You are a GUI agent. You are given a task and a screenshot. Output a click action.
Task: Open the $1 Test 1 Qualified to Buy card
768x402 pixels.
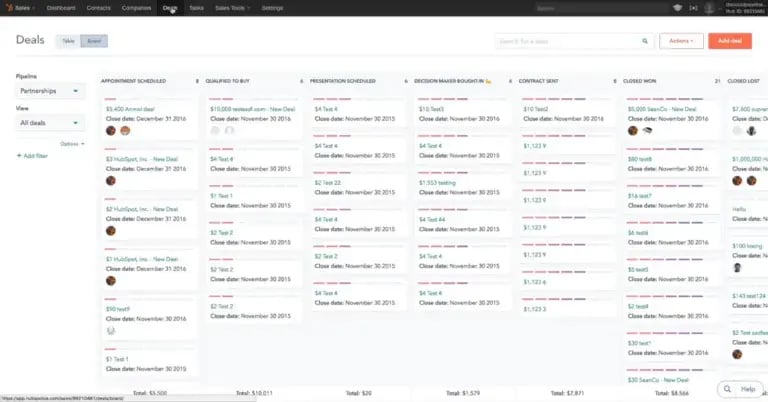221,196
